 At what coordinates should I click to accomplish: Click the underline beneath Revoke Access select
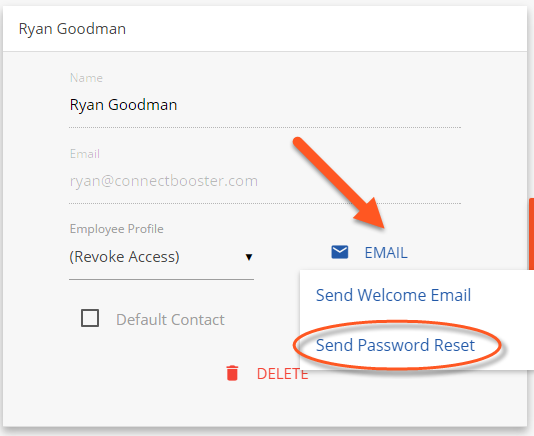click(161, 279)
